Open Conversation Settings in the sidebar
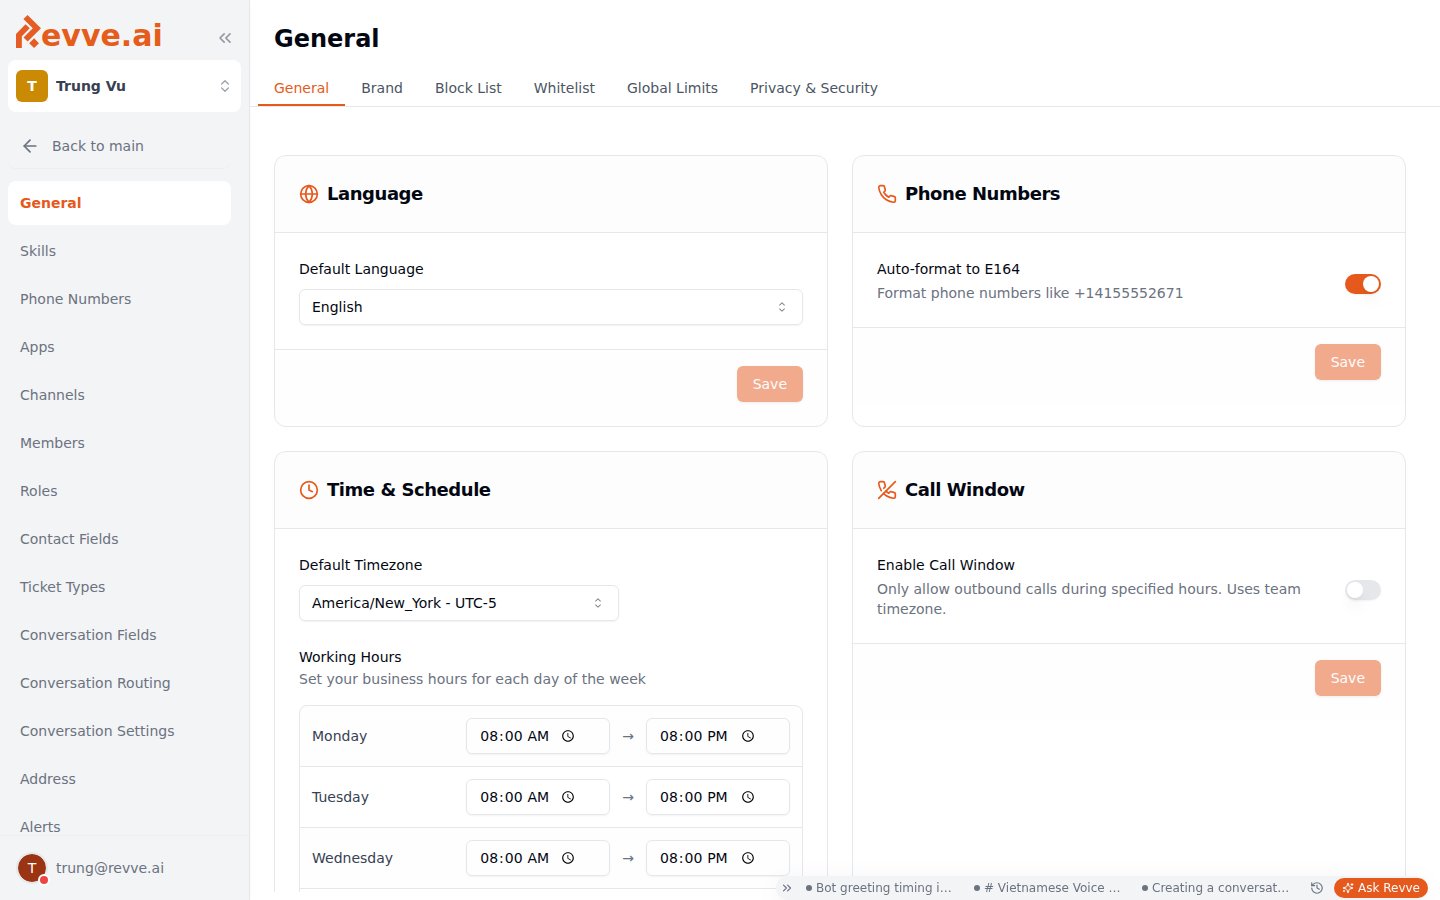The image size is (1440, 900). point(119,731)
